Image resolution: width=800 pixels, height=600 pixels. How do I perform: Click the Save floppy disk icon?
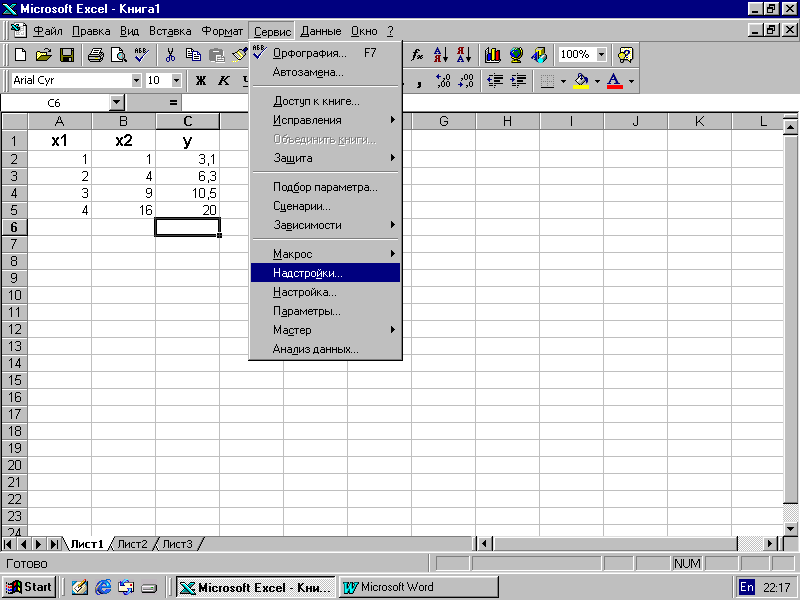67,55
